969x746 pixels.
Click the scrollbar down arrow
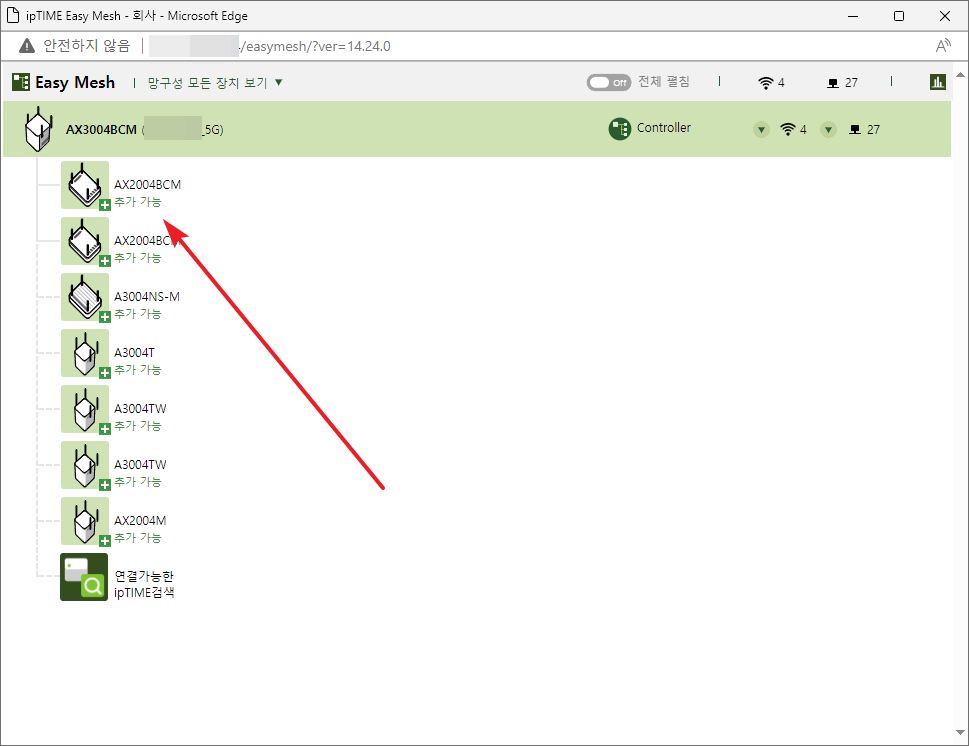(x=960, y=732)
